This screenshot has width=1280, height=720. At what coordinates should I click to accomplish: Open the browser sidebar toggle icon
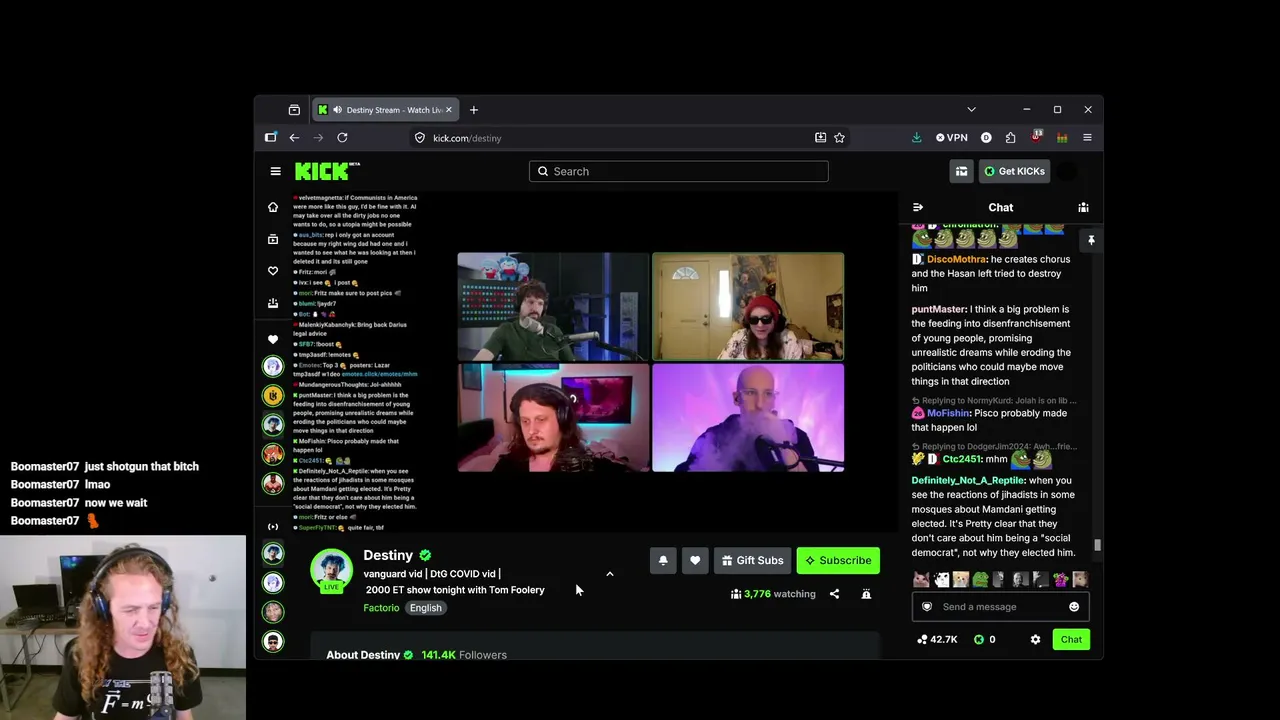click(x=271, y=138)
